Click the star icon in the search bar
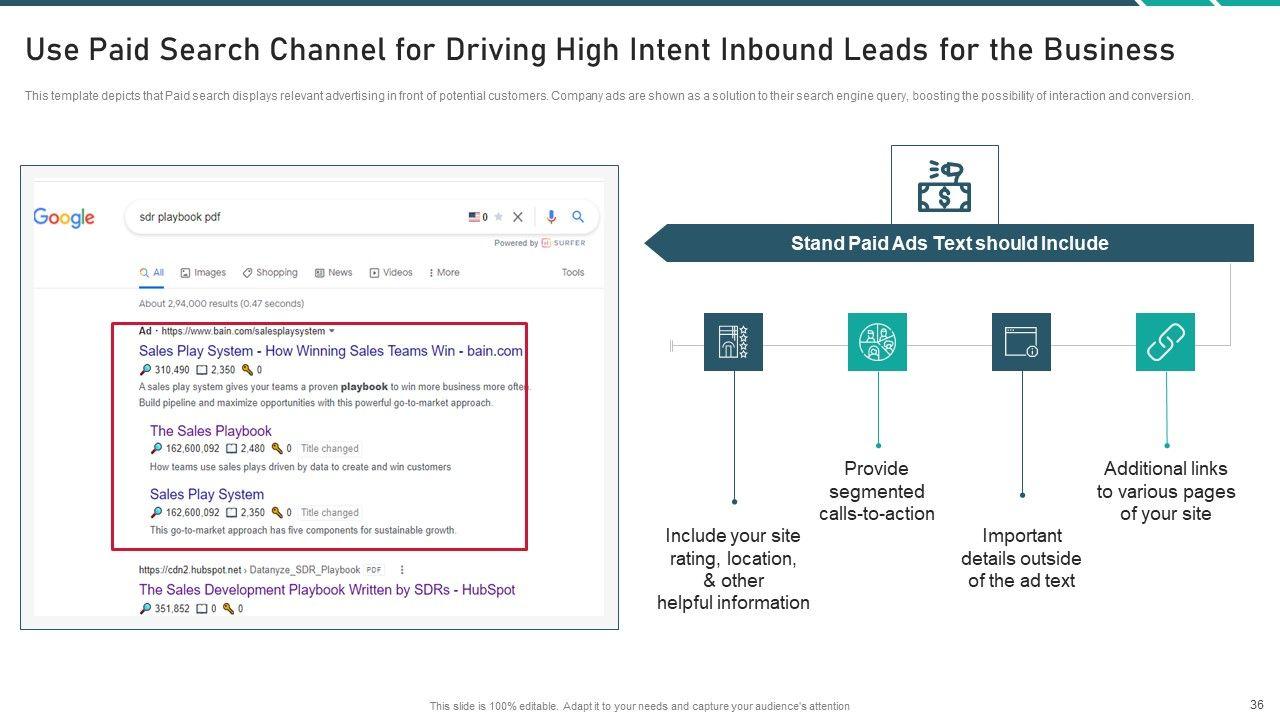The image size is (1280, 720). click(498, 217)
